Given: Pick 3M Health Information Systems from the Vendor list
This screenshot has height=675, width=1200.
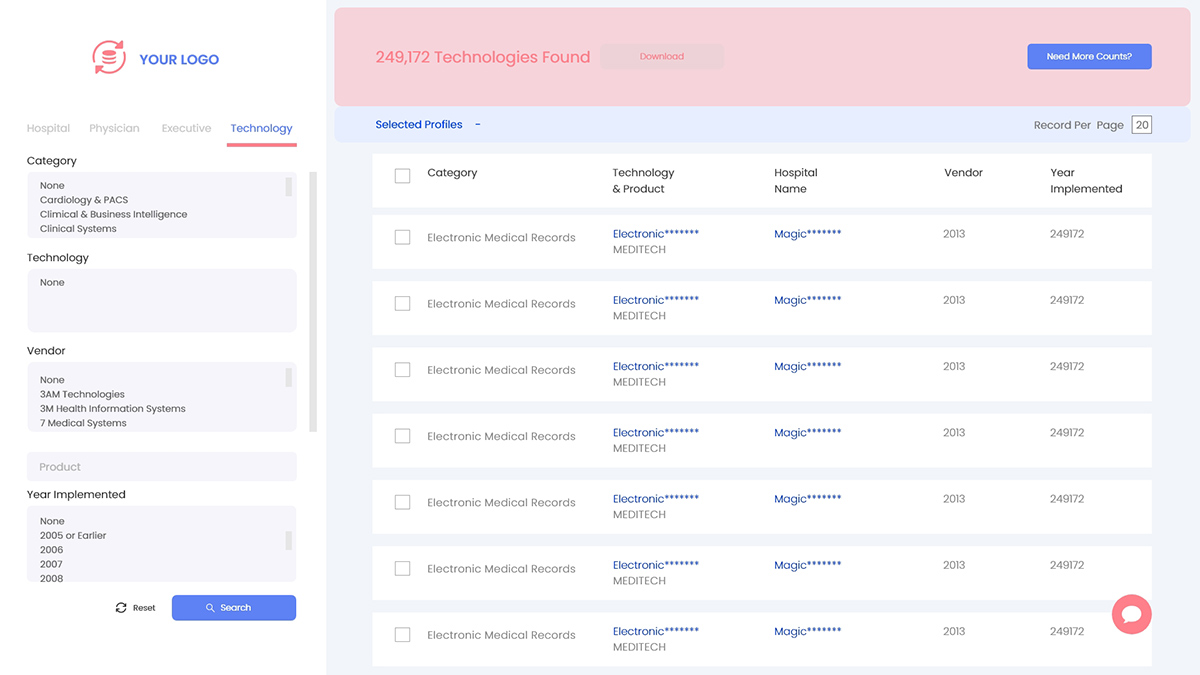Looking at the screenshot, I should click(112, 409).
